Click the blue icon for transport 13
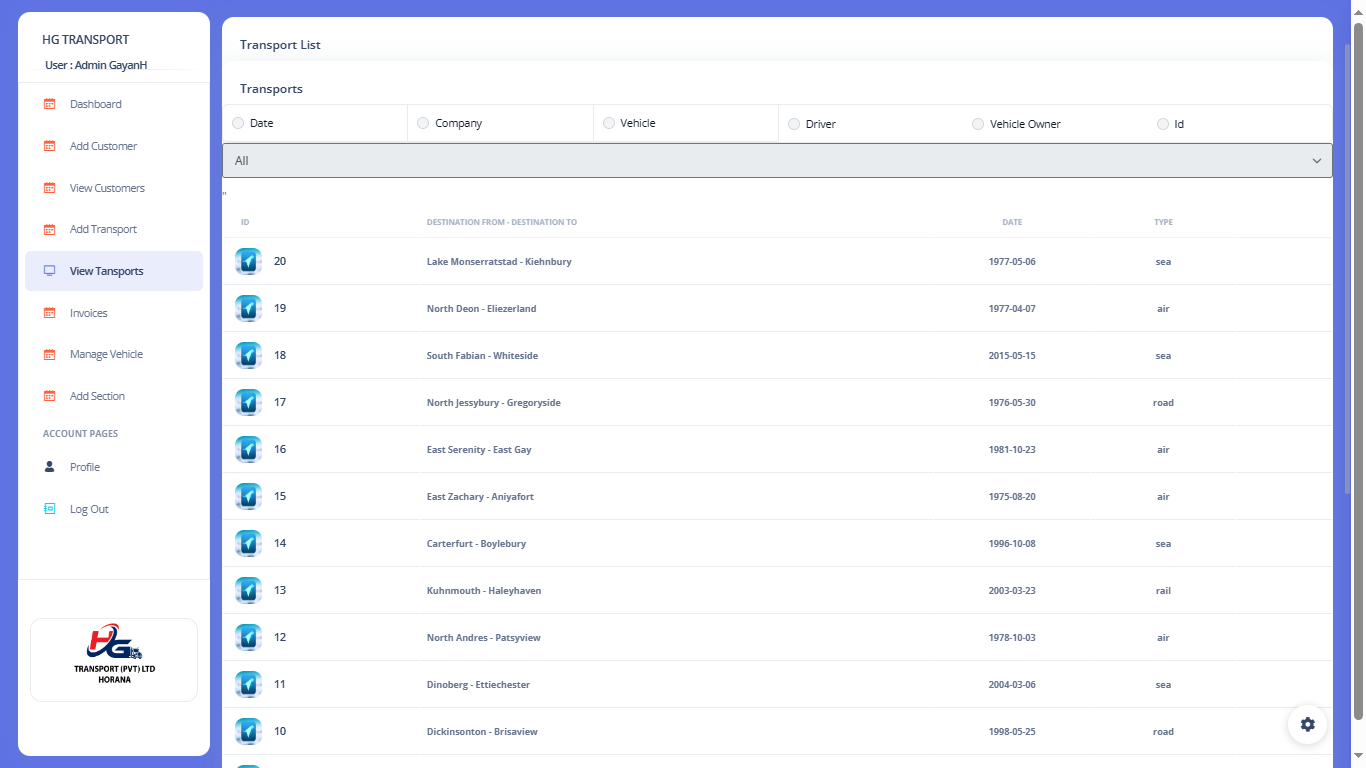Image resolution: width=1366 pixels, height=768 pixels. click(x=248, y=591)
